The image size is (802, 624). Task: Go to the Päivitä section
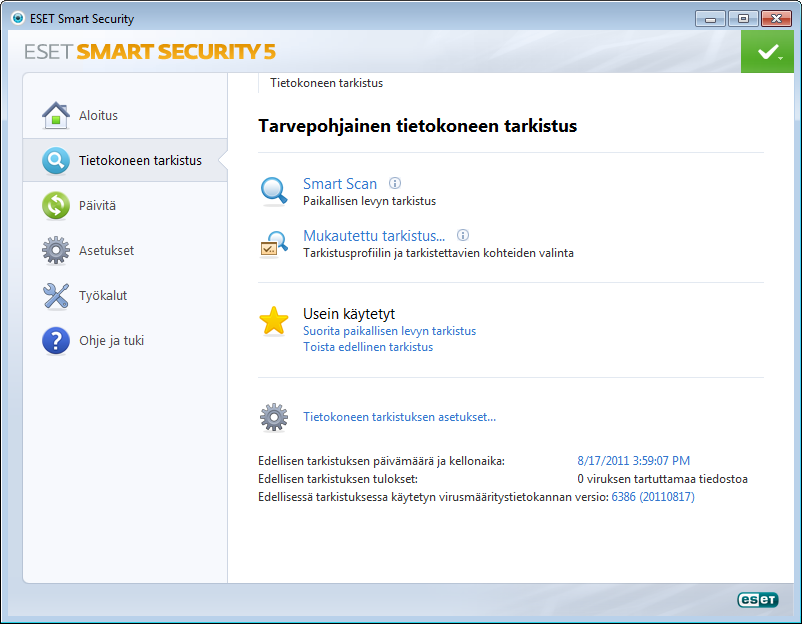[125, 206]
